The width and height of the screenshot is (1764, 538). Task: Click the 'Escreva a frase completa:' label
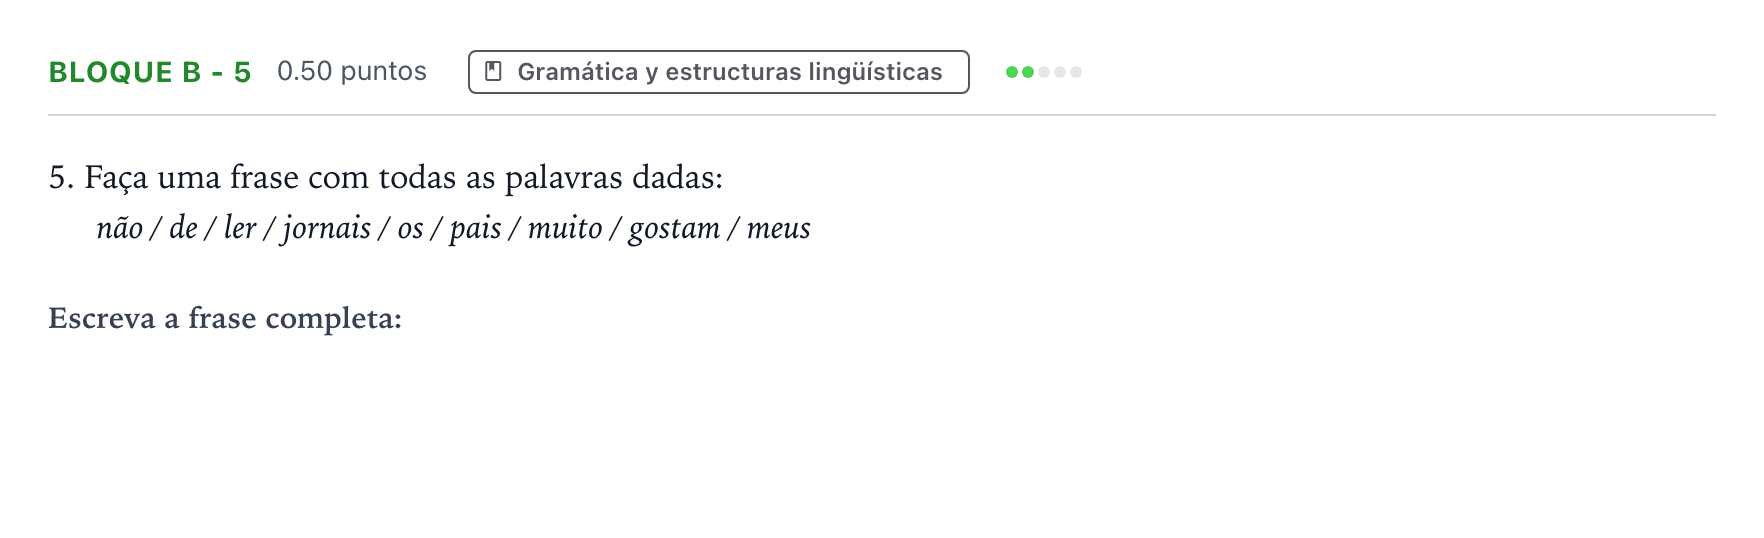pyautogui.click(x=225, y=318)
